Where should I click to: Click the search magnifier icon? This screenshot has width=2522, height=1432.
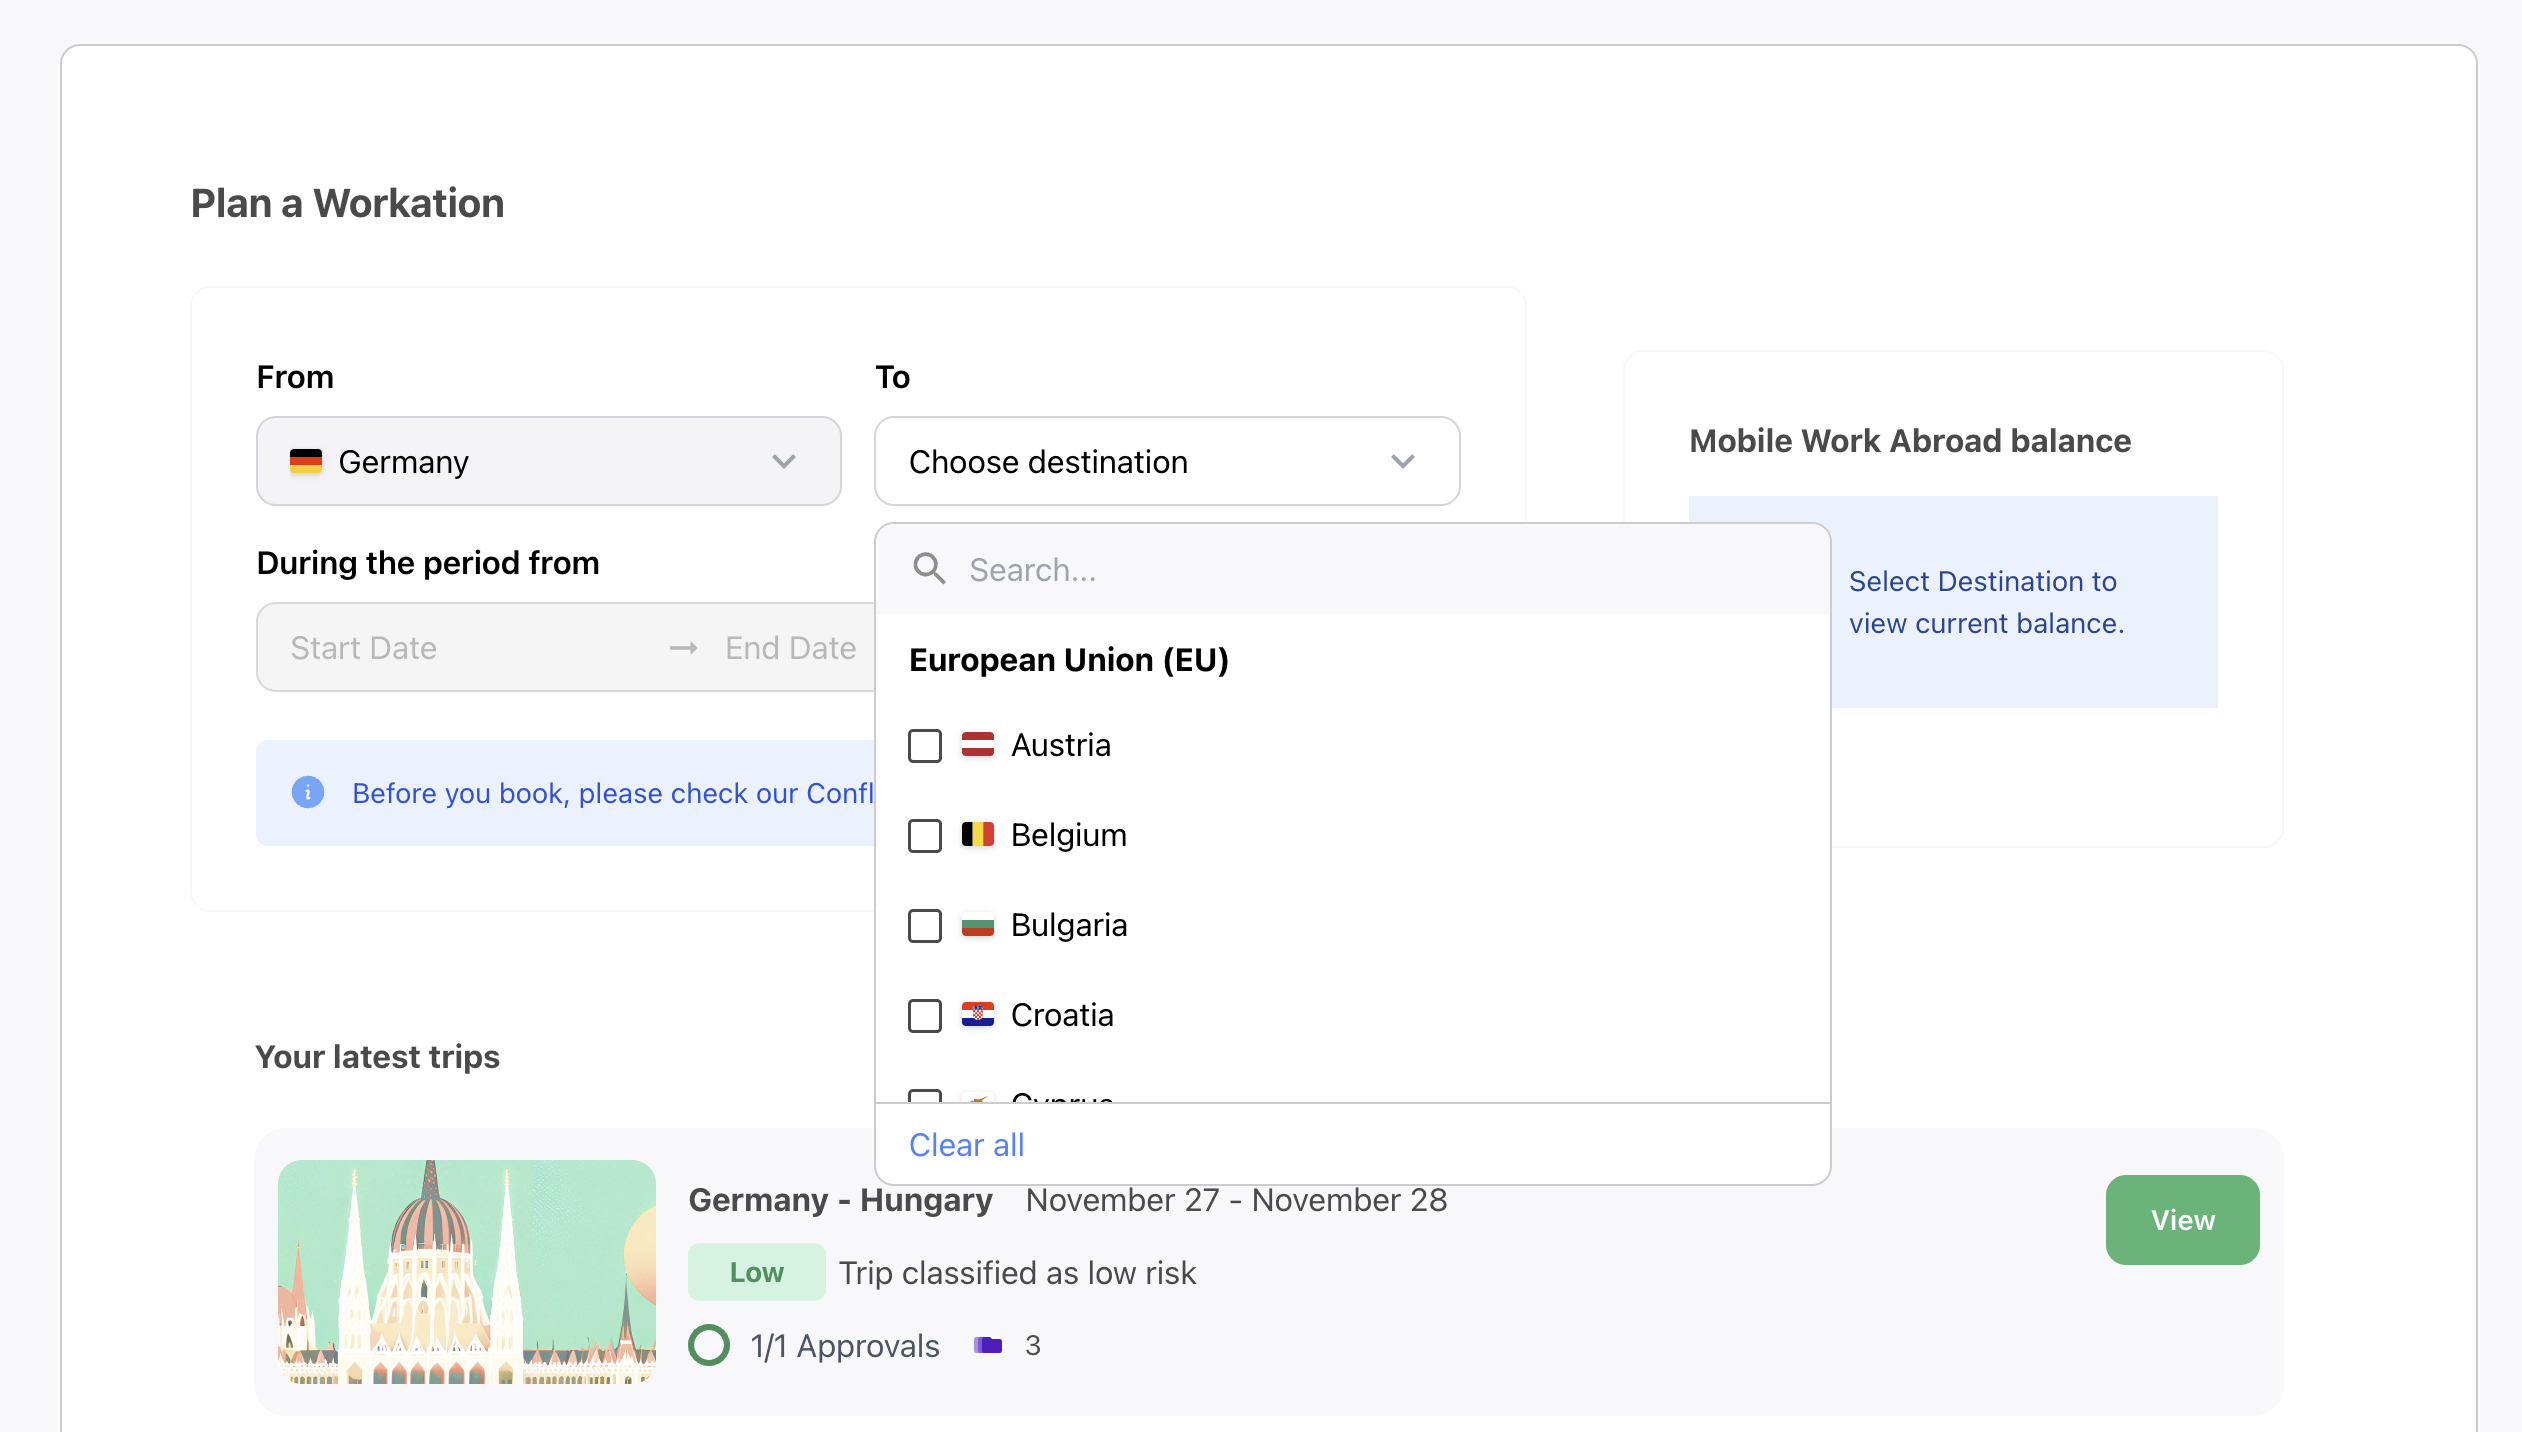click(x=929, y=569)
